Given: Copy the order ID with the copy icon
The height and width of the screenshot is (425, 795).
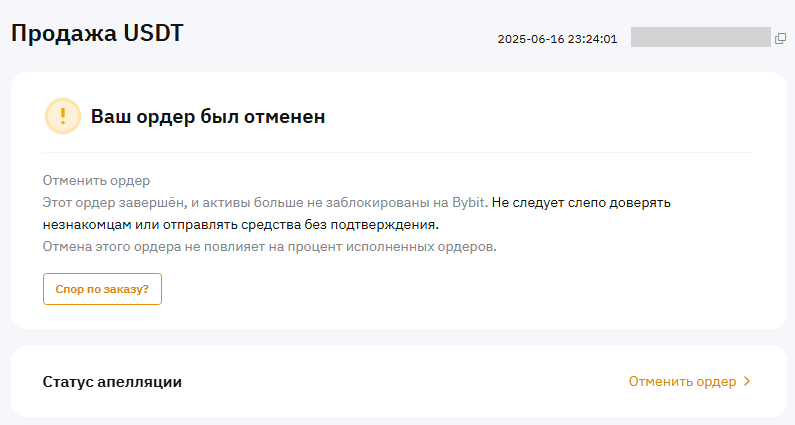Looking at the screenshot, I should (780, 39).
